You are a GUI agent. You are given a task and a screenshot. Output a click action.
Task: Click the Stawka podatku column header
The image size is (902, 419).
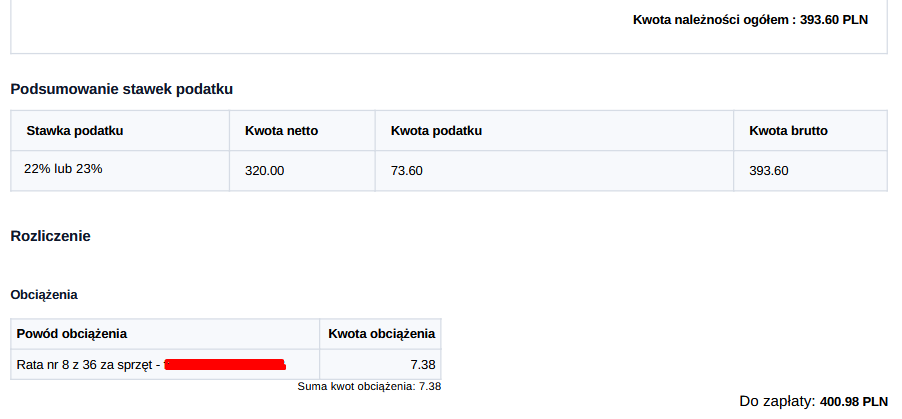75,130
